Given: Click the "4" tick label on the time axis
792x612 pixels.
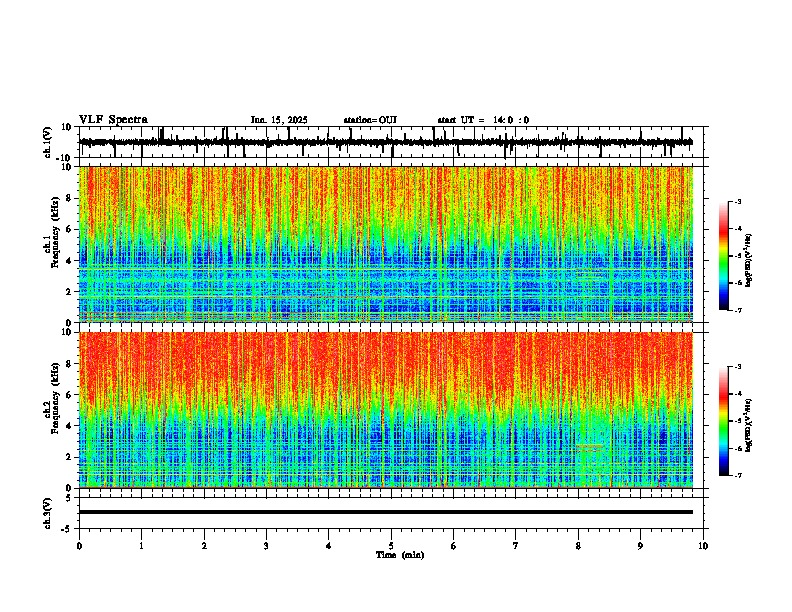Looking at the screenshot, I should click(x=329, y=546).
